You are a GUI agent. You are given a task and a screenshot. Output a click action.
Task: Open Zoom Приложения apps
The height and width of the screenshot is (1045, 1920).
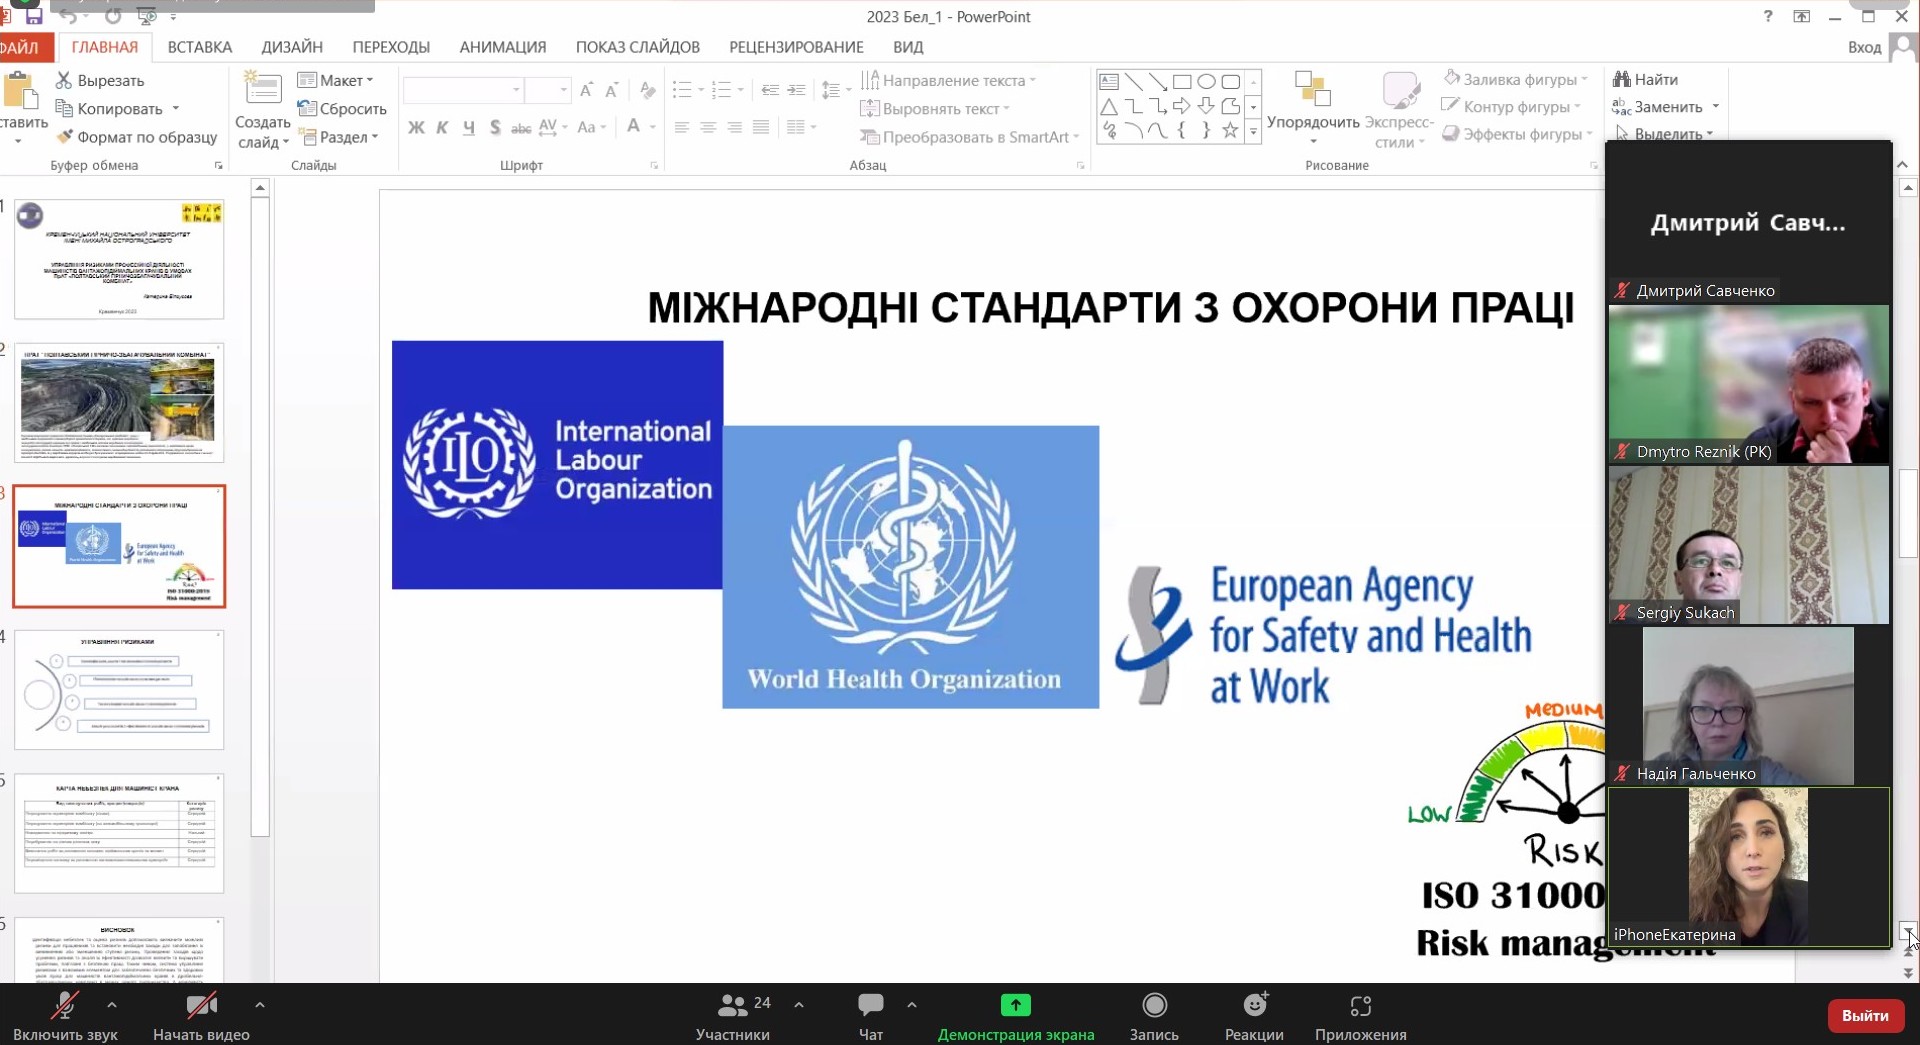1361,1016
